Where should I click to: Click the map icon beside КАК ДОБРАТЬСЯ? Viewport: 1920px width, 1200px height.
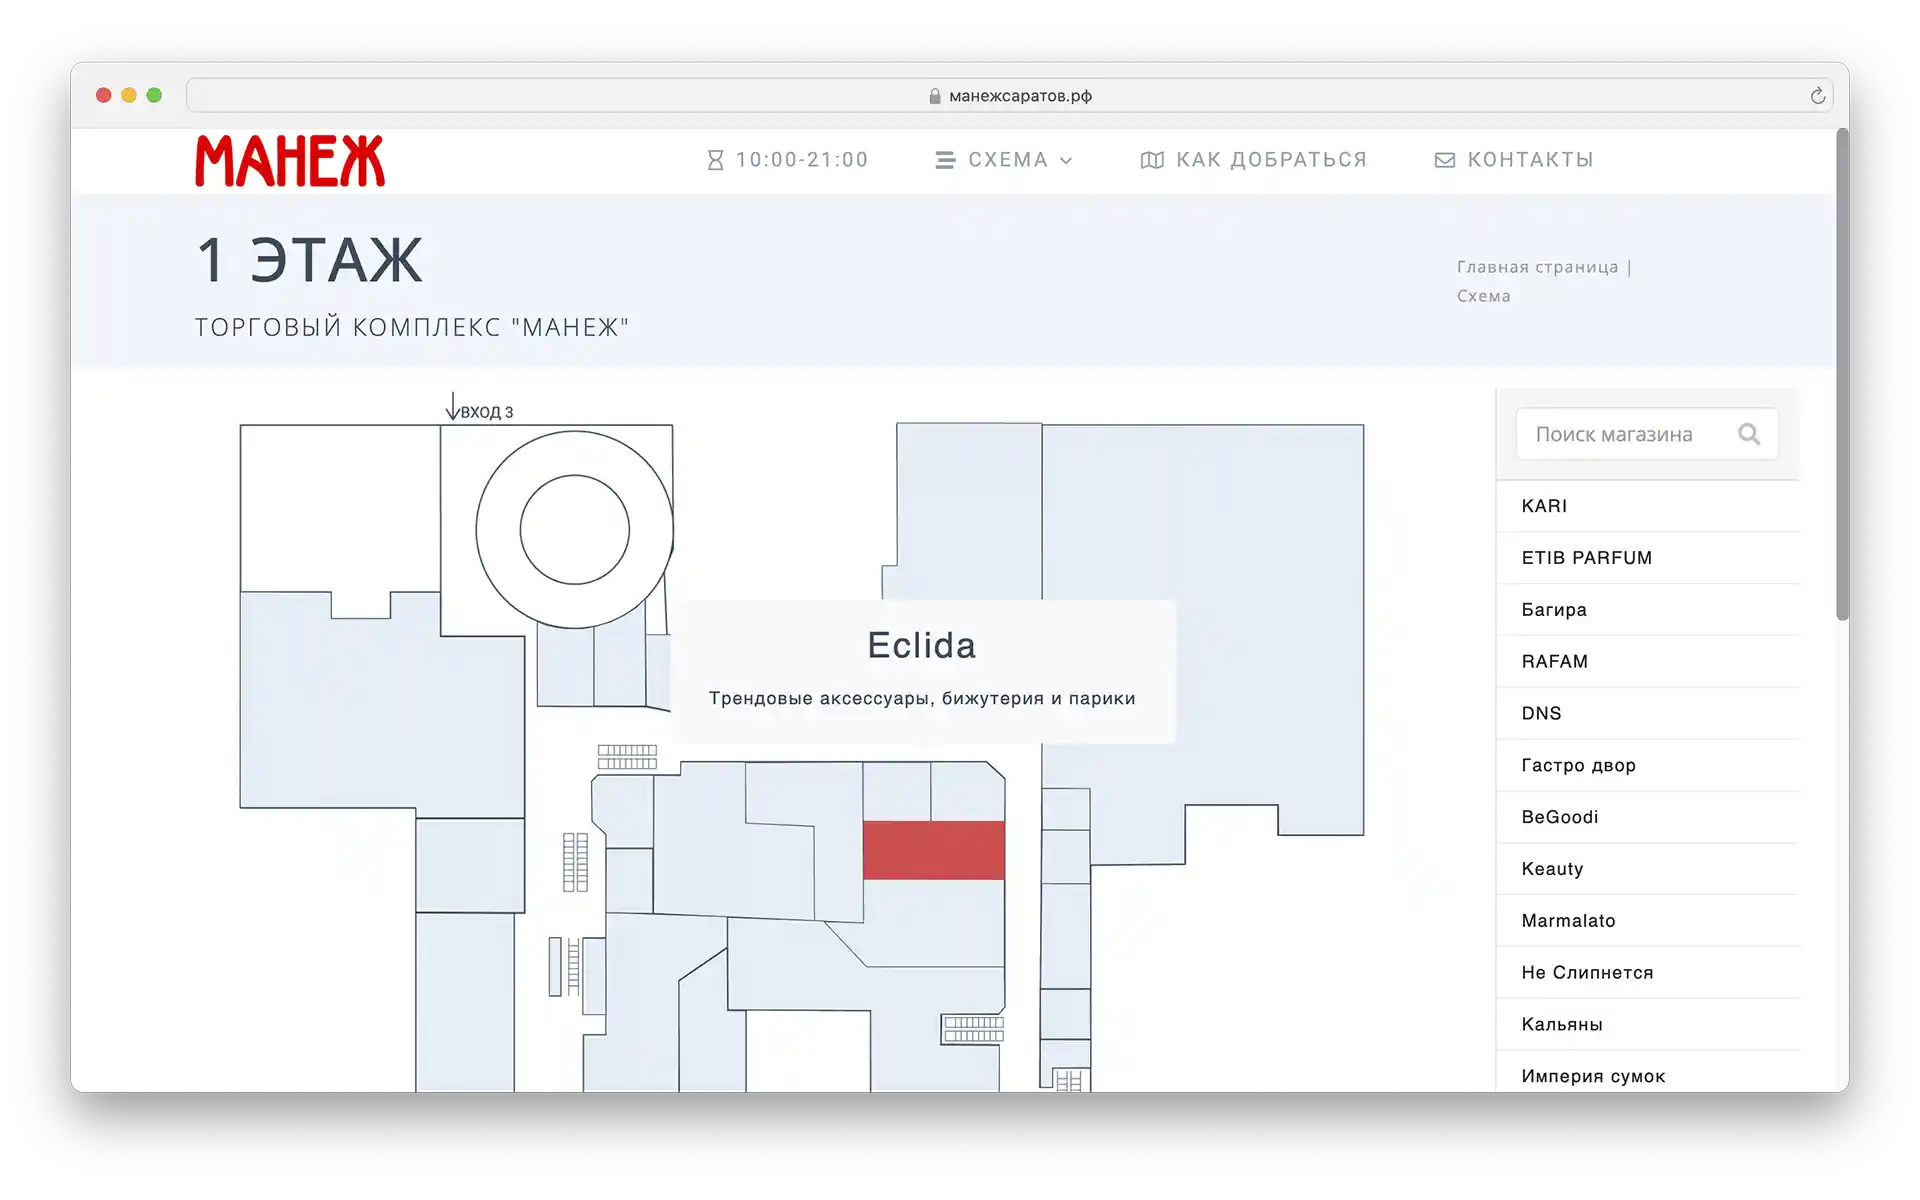(1152, 160)
